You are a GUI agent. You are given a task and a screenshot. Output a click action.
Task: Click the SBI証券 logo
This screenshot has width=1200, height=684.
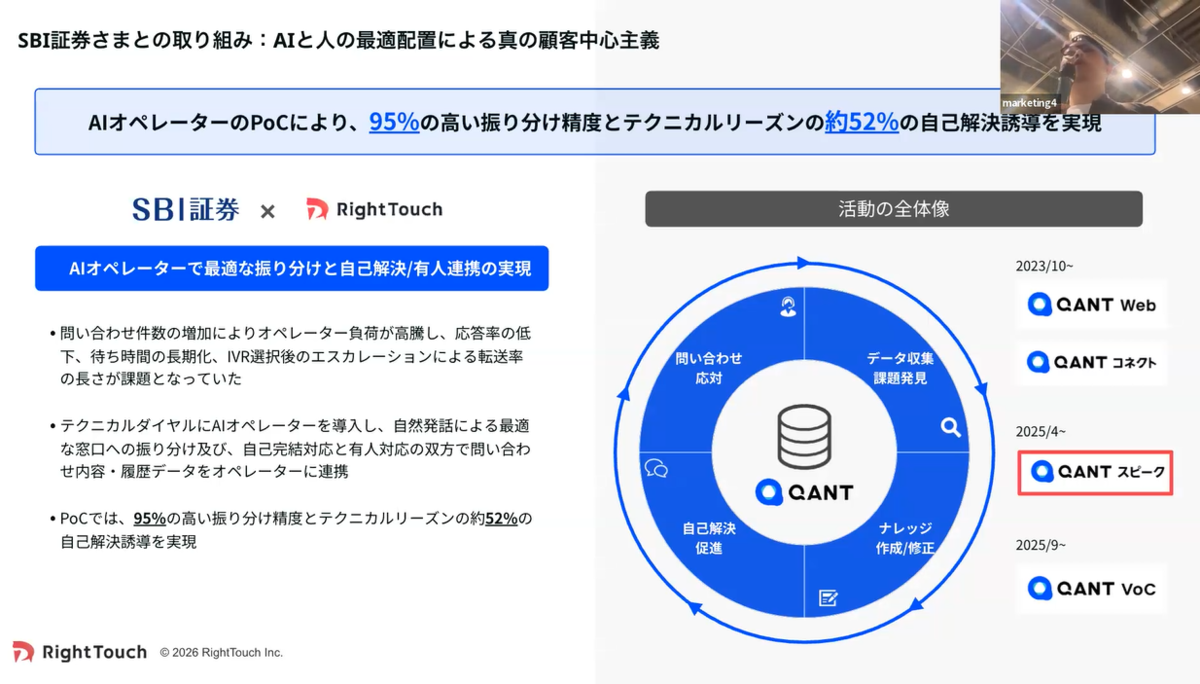coord(186,209)
